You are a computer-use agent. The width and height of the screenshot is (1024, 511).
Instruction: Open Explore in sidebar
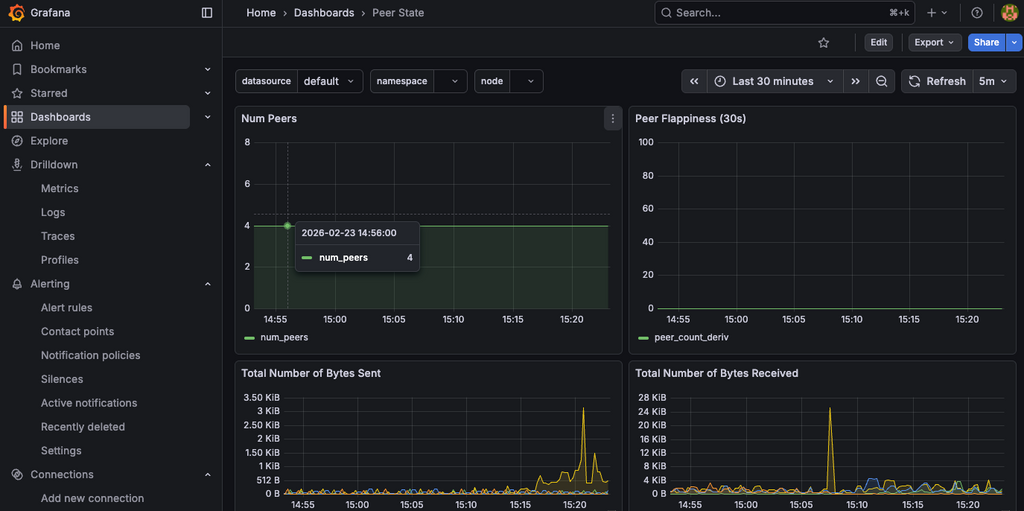[x=49, y=141]
